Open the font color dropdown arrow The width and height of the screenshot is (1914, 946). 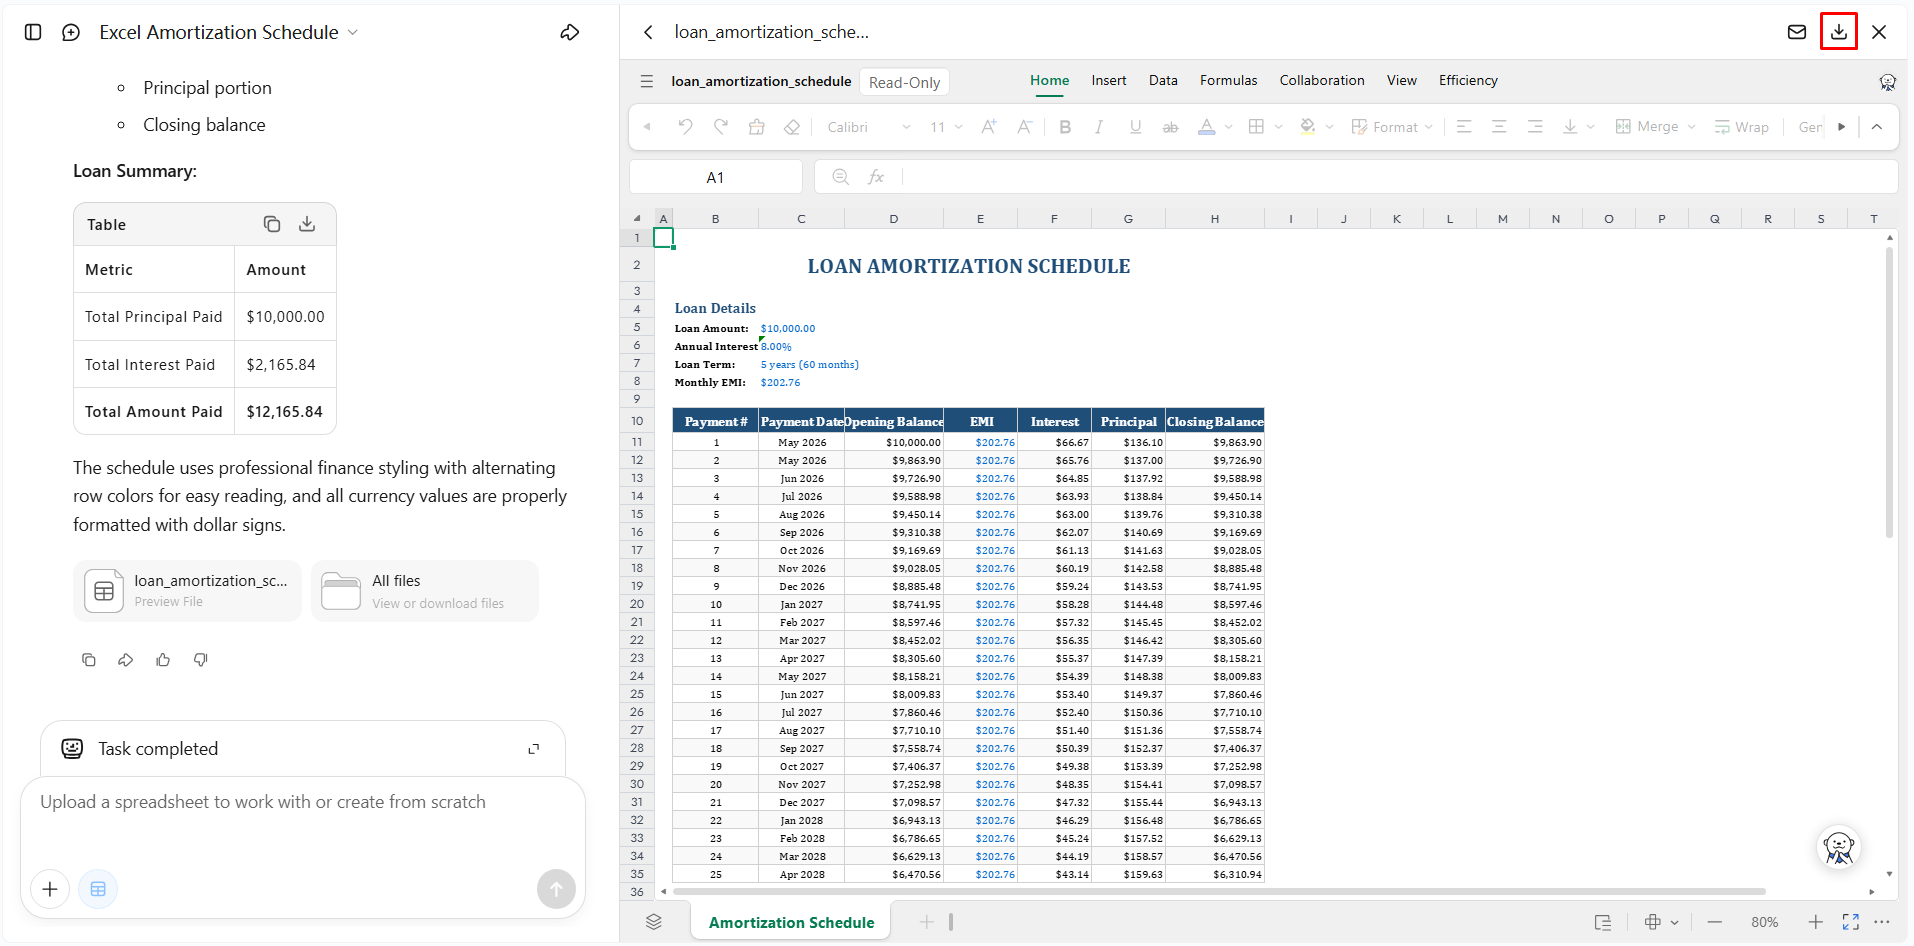click(x=1228, y=126)
